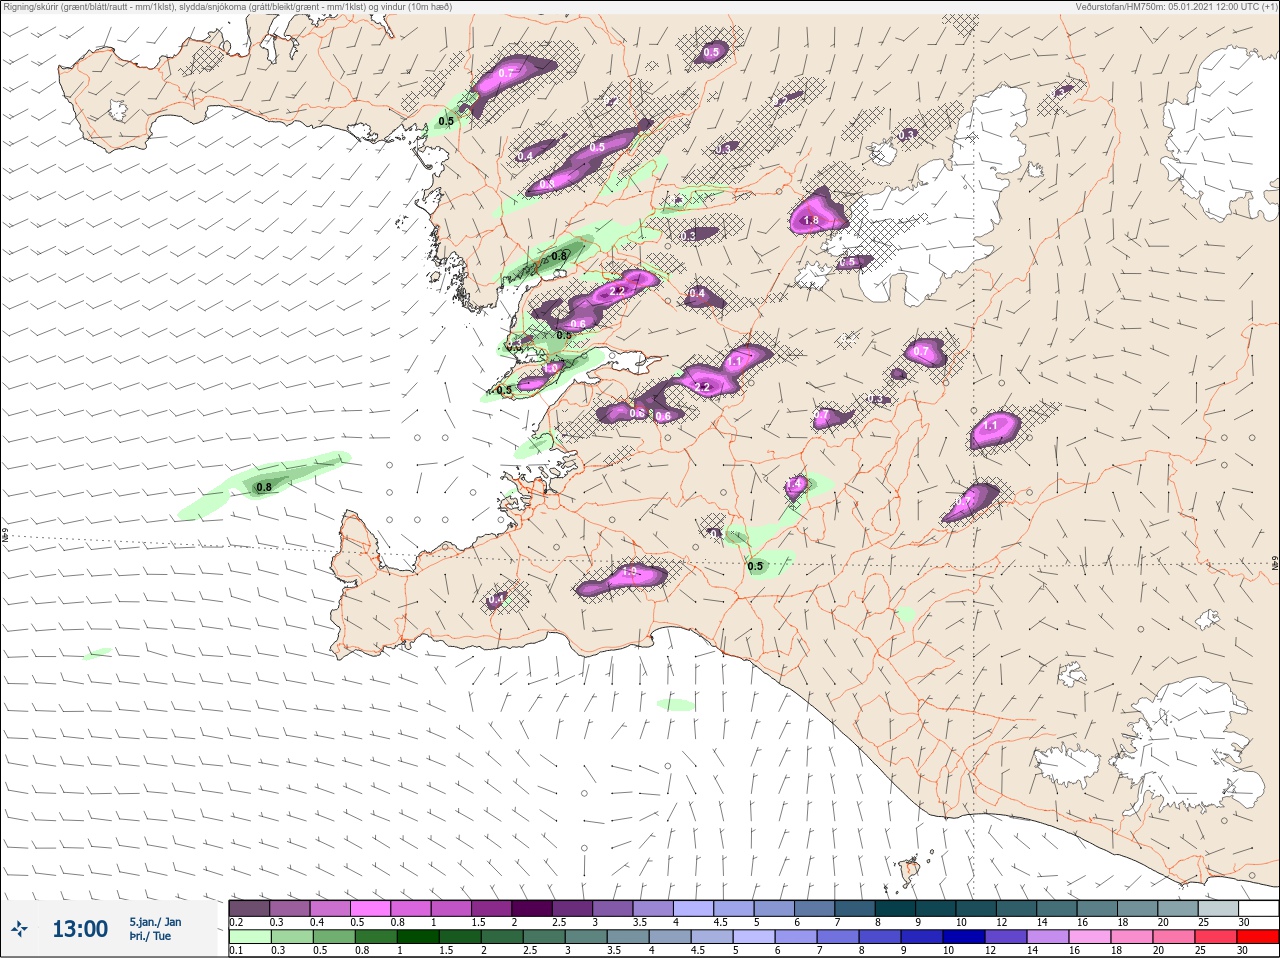
Task: Pick the lower legend bright red swatch at 30
Action: (x=1258, y=937)
